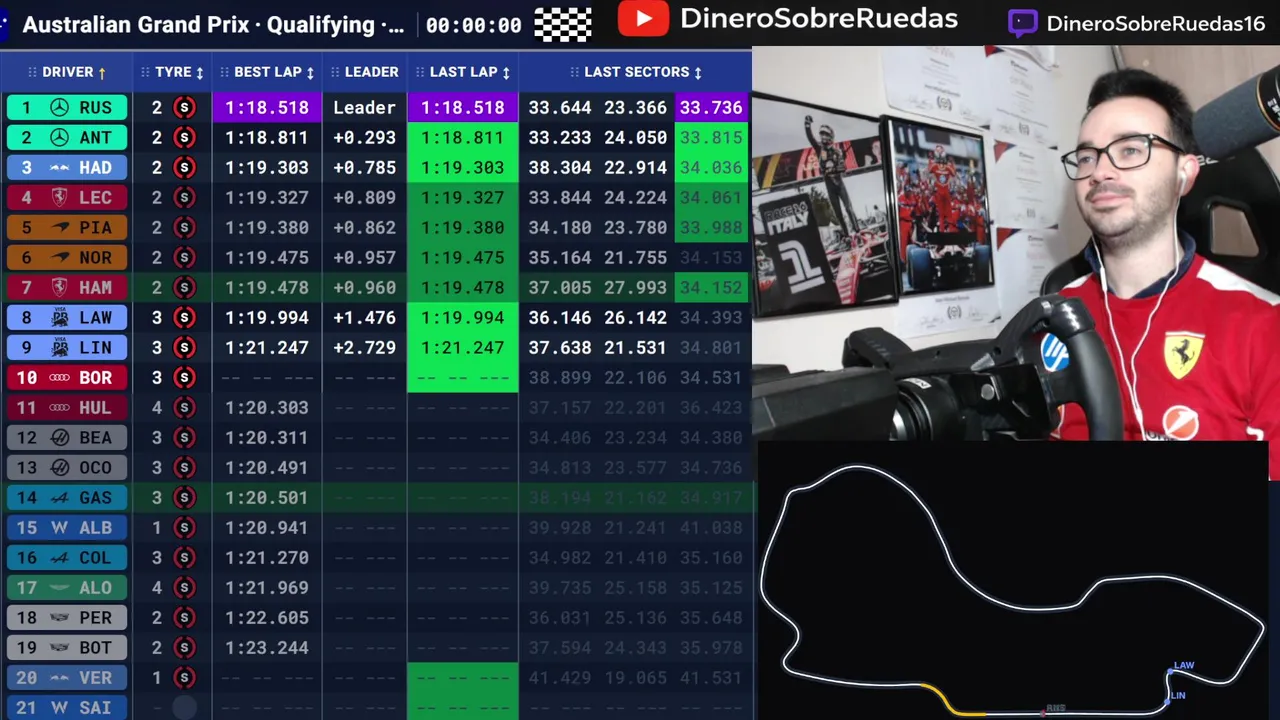Select the purple RUS last lap 1:18.518 cell
This screenshot has height=720, width=1280.
pos(463,107)
